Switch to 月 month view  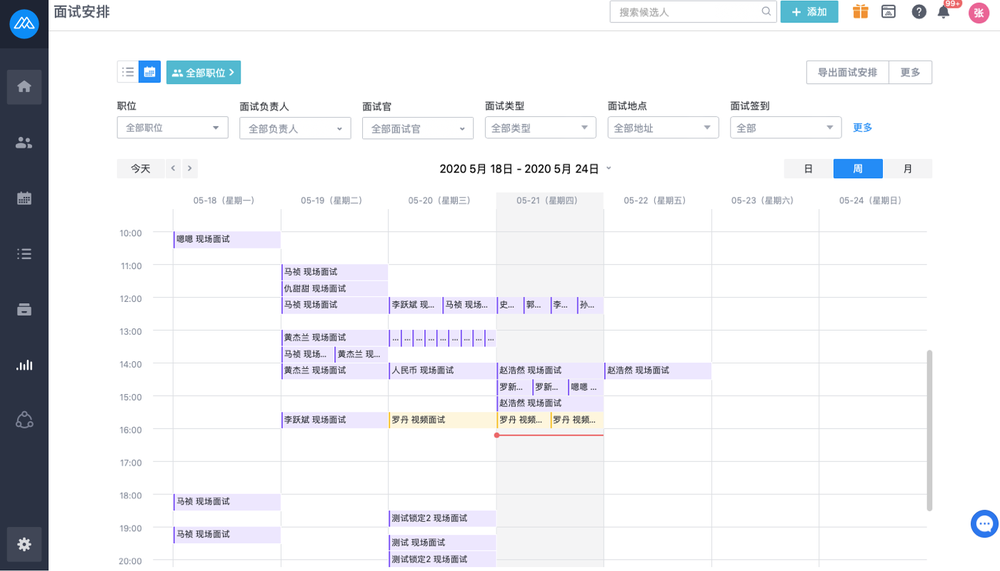908,168
